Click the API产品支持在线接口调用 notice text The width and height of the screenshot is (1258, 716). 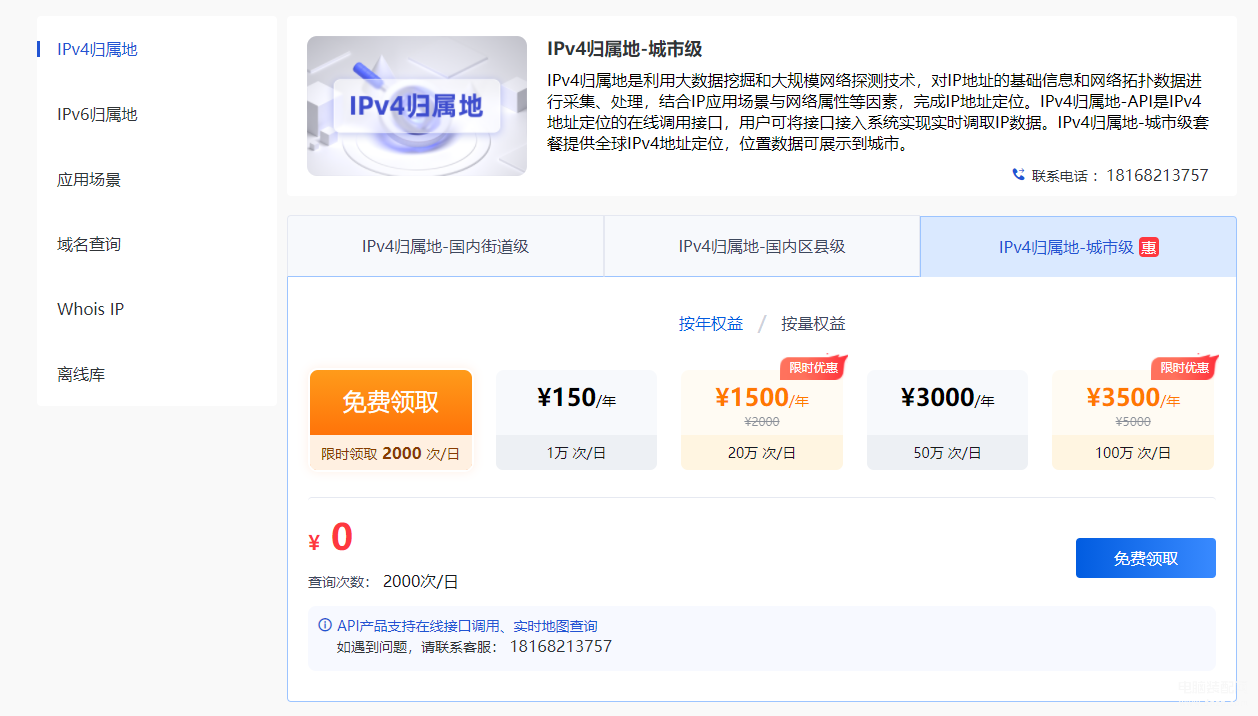[x=467, y=626]
